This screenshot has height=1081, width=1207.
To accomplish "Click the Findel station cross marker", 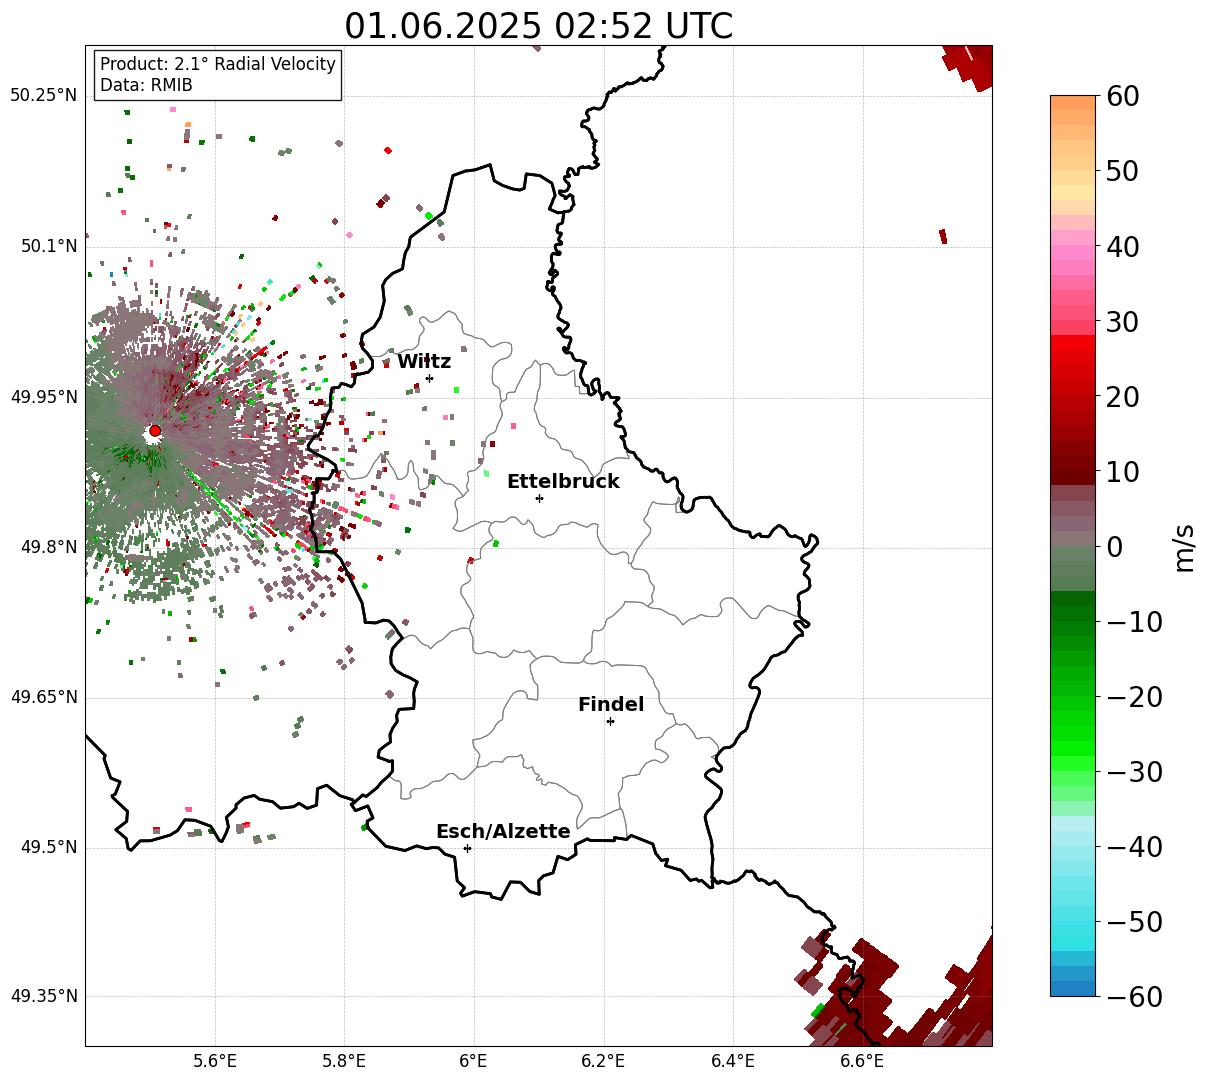I will [610, 721].
